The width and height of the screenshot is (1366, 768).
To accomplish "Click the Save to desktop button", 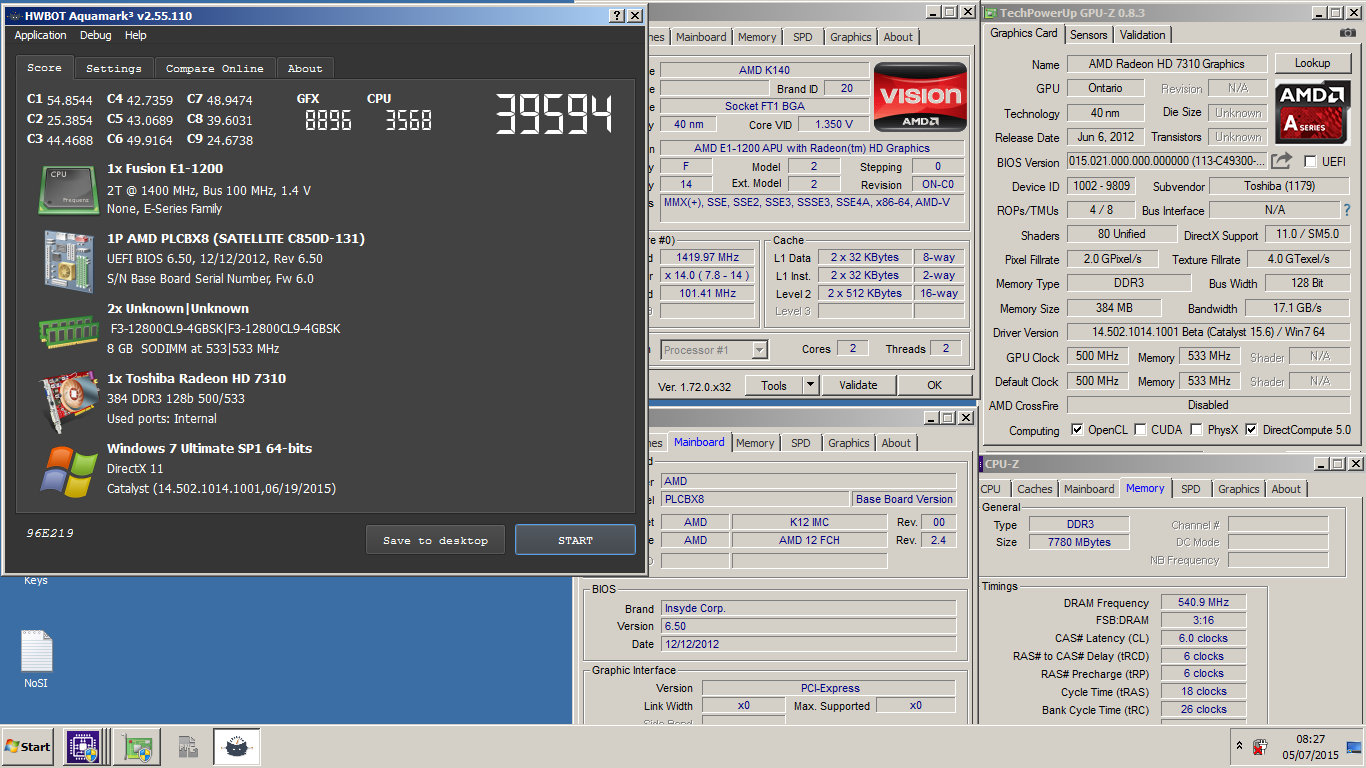I will (x=436, y=540).
